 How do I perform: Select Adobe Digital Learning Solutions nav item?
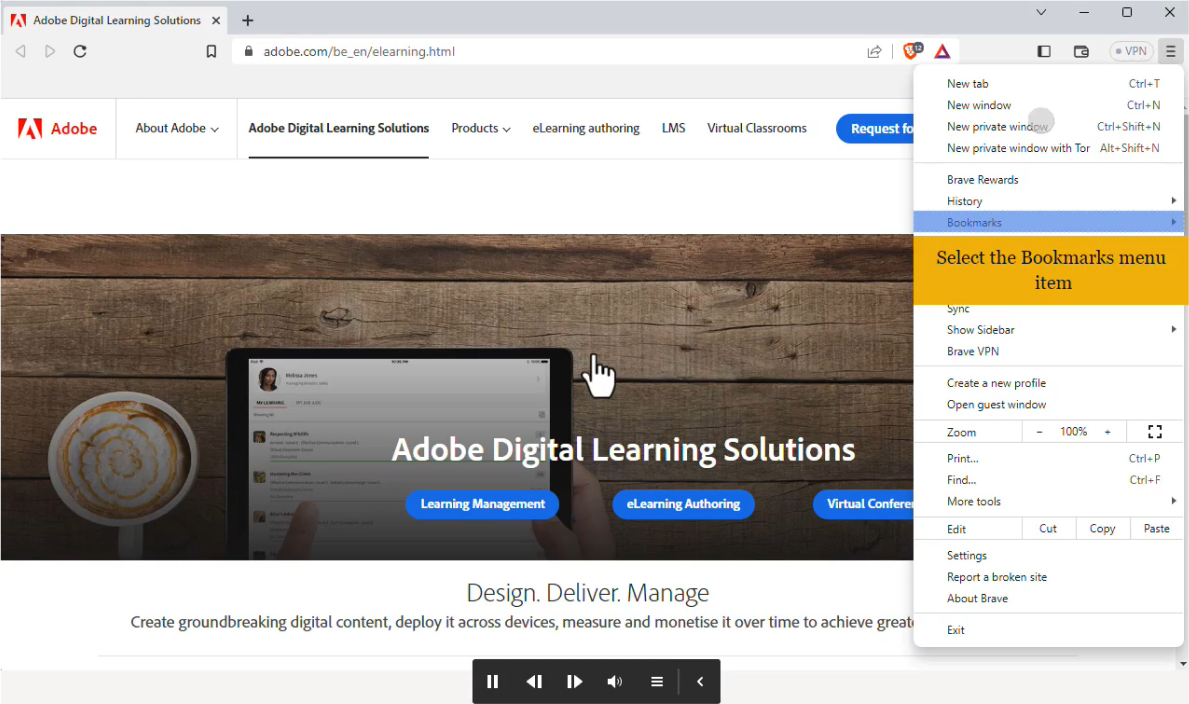[338, 128]
